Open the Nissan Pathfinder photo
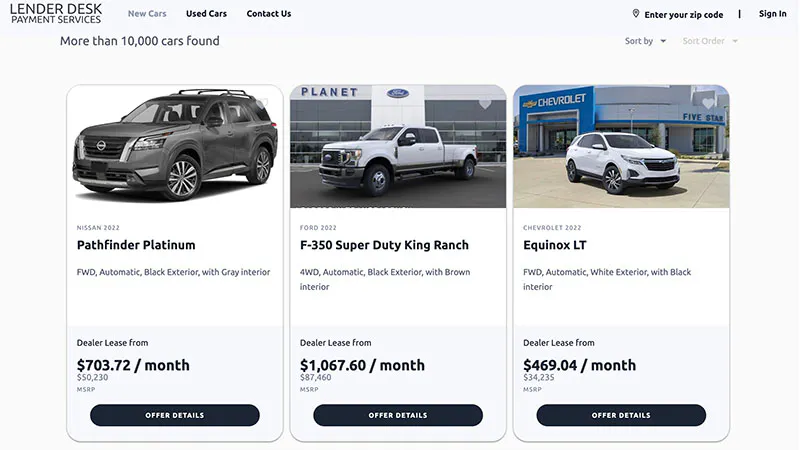800x450 pixels. [x=175, y=150]
